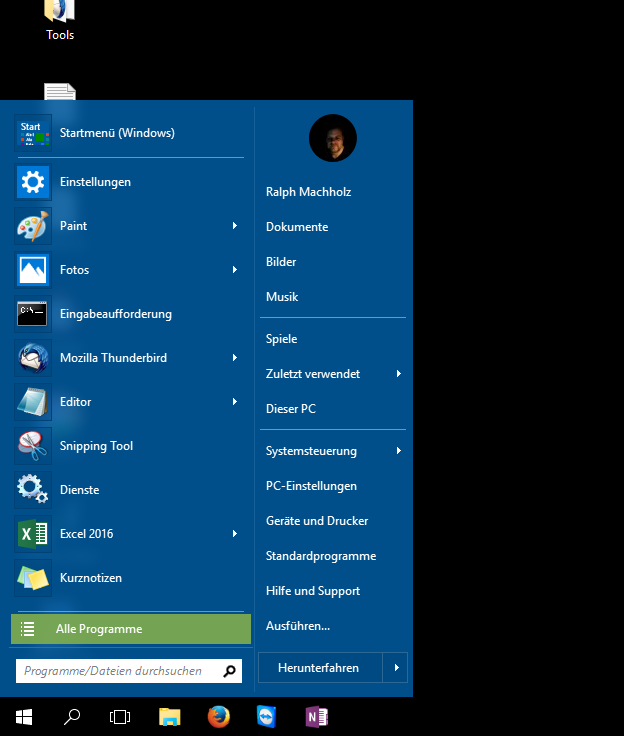624x736 pixels.
Task: Open taskbar search magnifier icon
Action: [x=72, y=717]
